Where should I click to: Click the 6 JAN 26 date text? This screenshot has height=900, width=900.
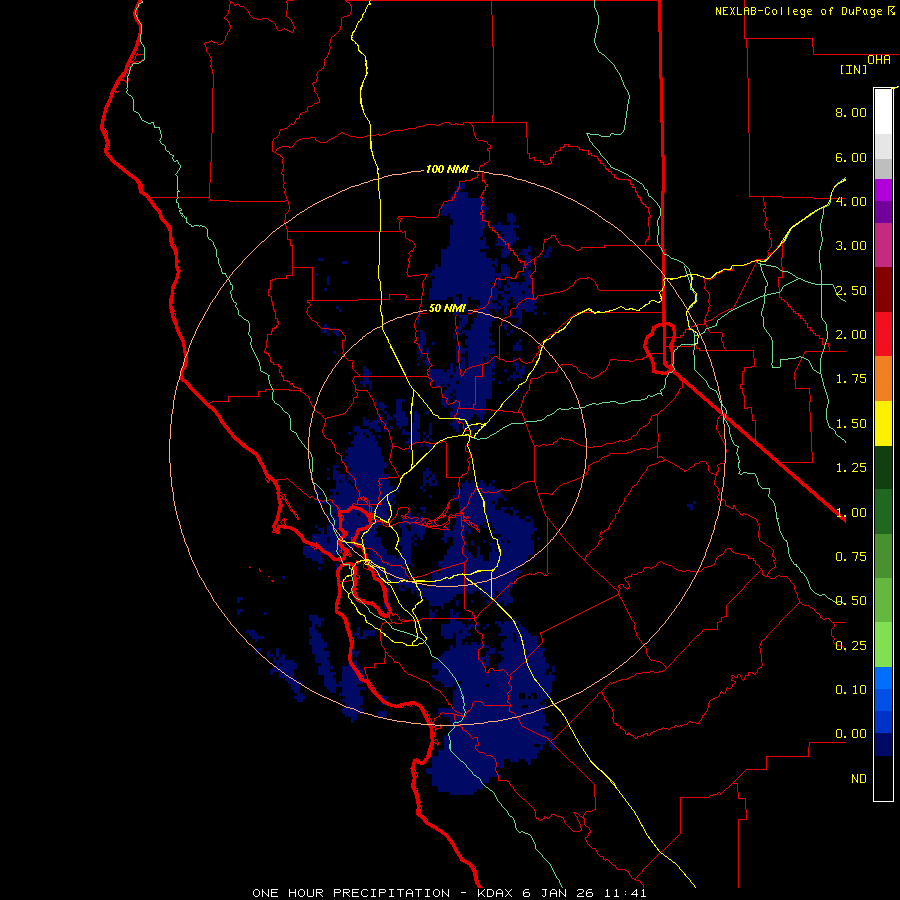tap(558, 893)
